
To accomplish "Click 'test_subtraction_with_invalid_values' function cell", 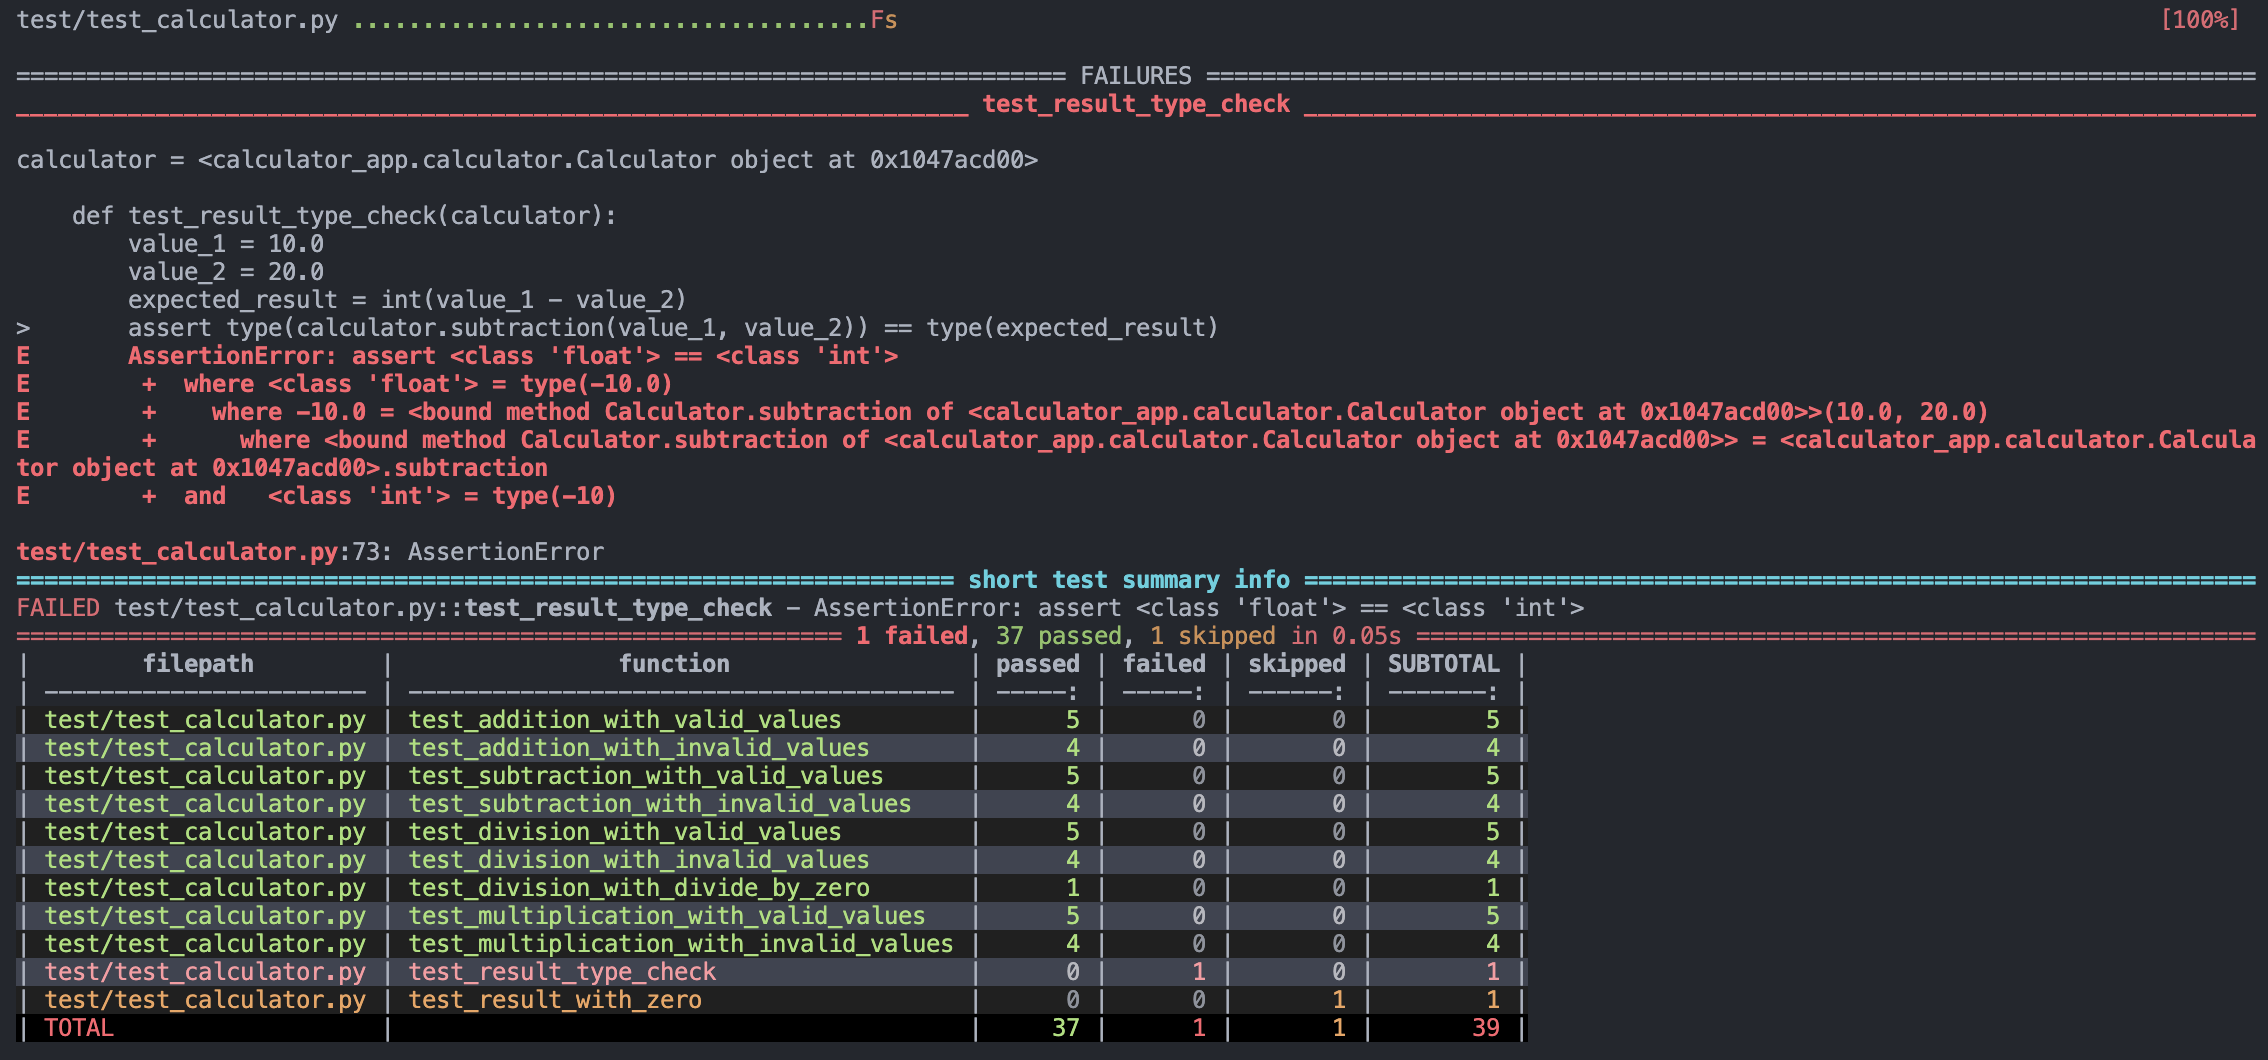I will coord(660,804).
